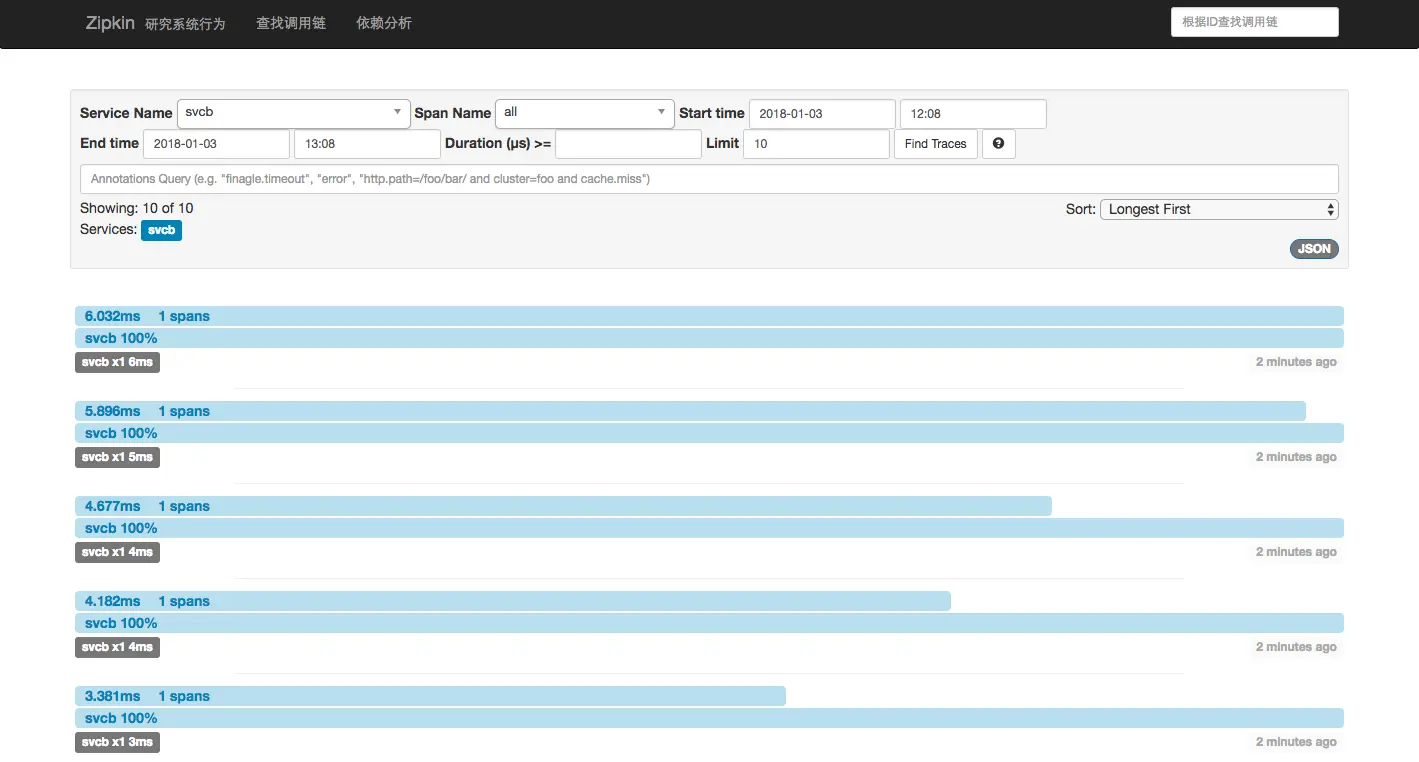Click the blue svcb service label
This screenshot has width=1419, height=762.
pyautogui.click(x=161, y=230)
